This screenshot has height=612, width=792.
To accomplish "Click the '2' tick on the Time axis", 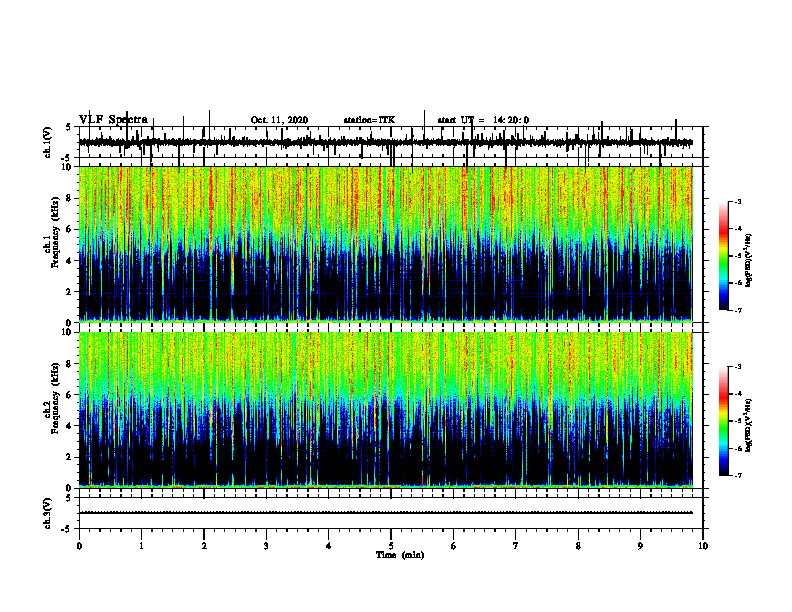I will [x=204, y=546].
